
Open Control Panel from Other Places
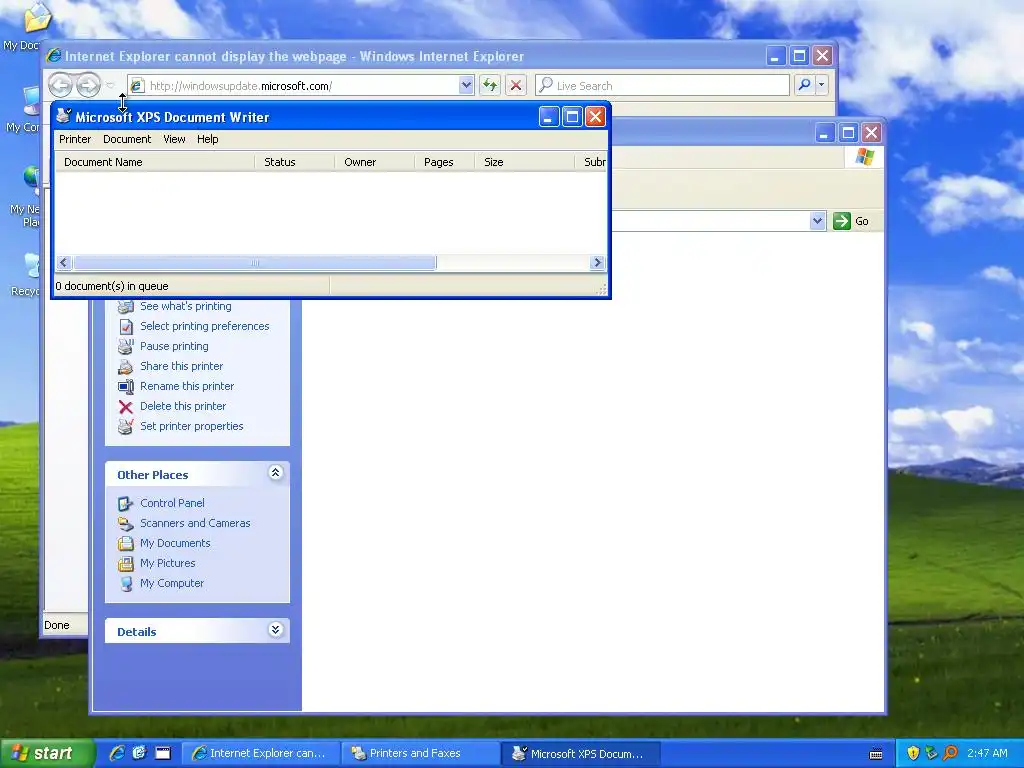(x=172, y=503)
